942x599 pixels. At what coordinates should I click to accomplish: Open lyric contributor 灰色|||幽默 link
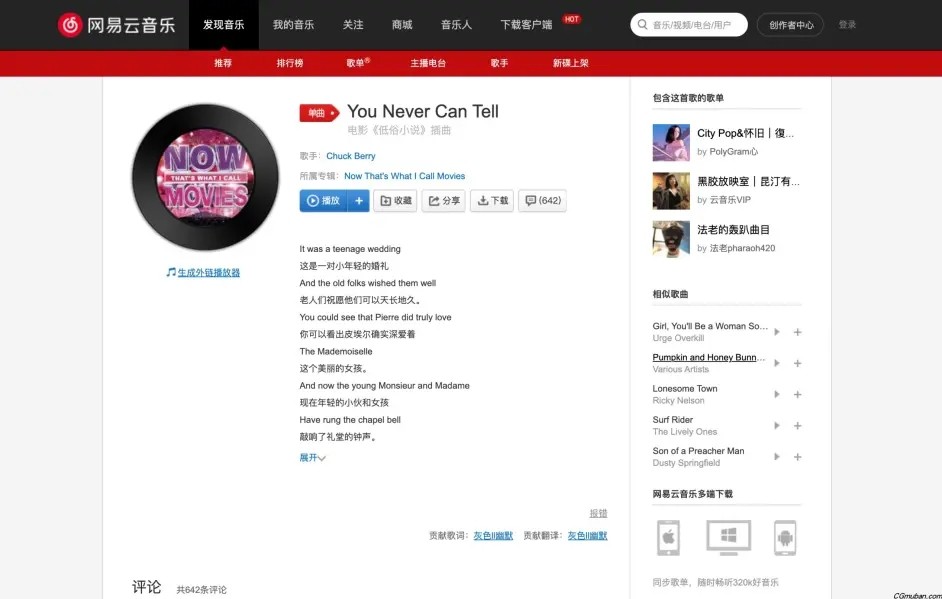[x=493, y=535]
